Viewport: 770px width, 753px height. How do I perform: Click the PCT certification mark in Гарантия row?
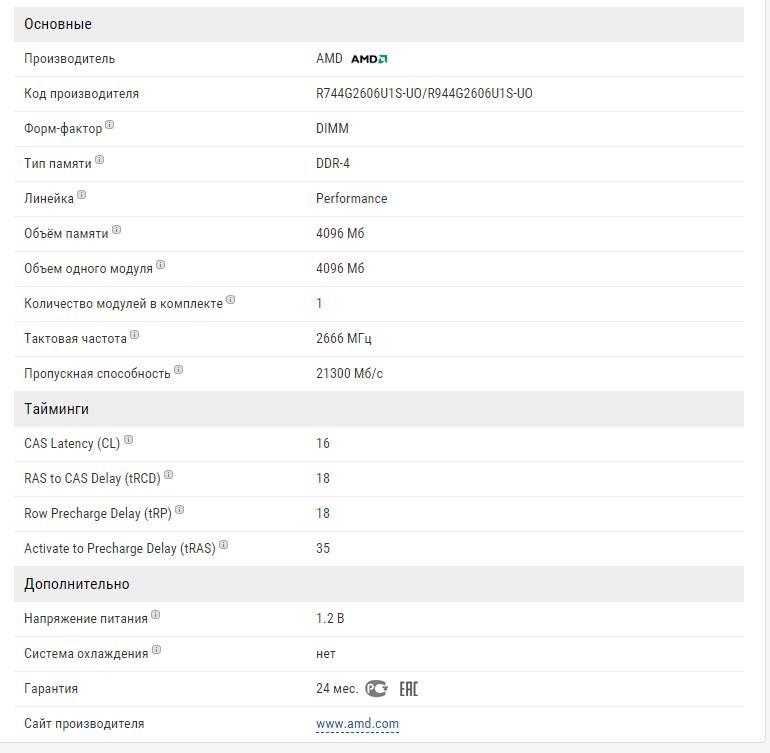click(376, 688)
